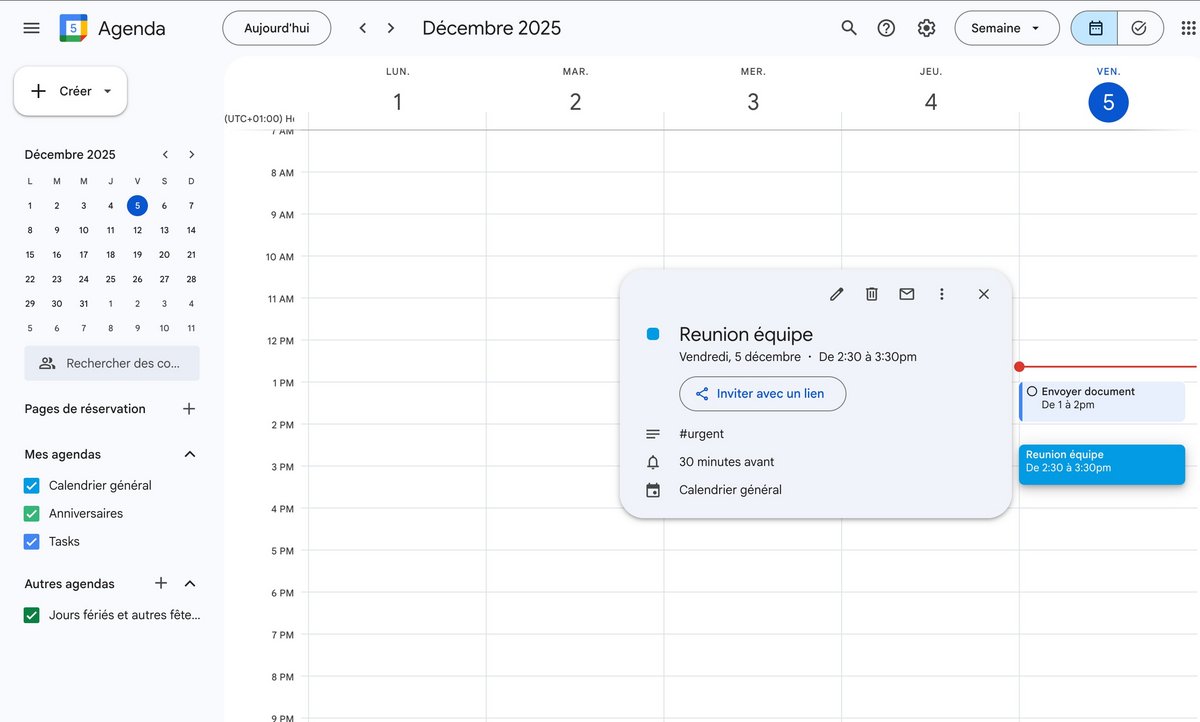Open the Google apps grid
This screenshot has height=722, width=1200.
point(1188,28)
